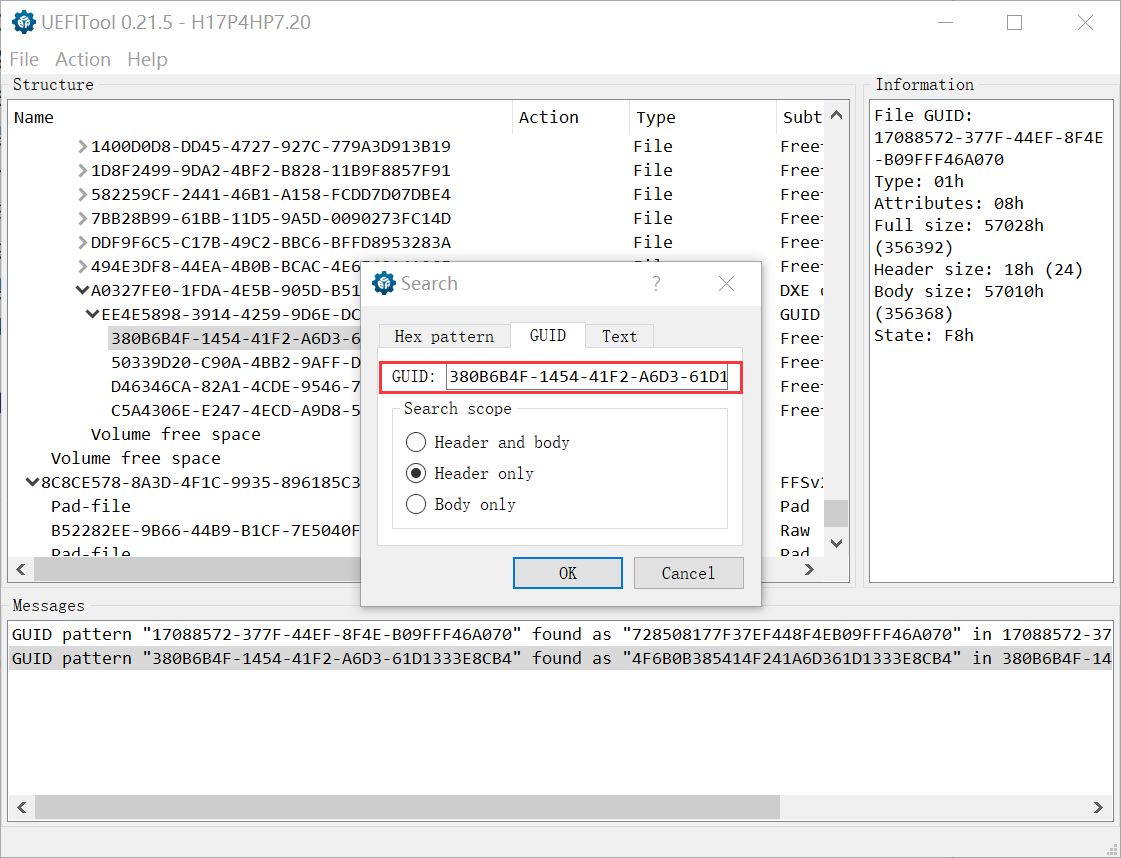This screenshot has height=858, width=1121.
Task: Expand the 1D8F2499-9DA2-4BF2 tree item
Action: 83,171
